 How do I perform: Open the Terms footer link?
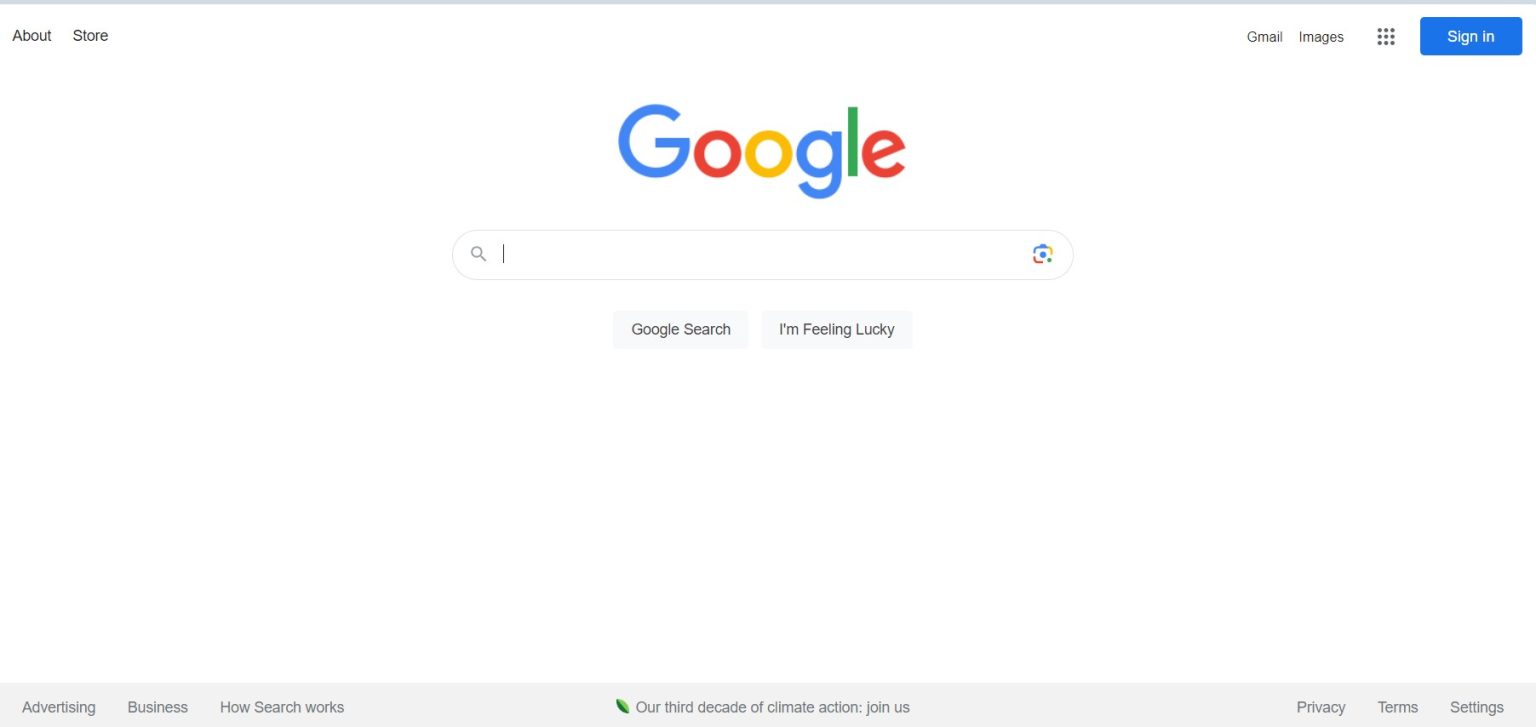click(x=1398, y=707)
